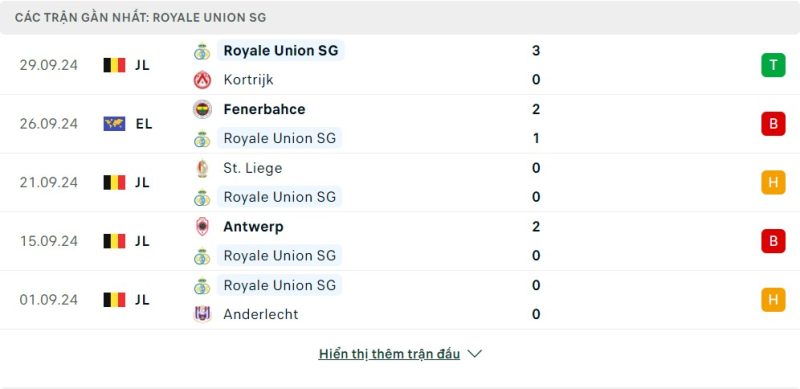
Task: Click Royale Union SG crest in Kortrijk match
Action: pyautogui.click(x=202, y=51)
